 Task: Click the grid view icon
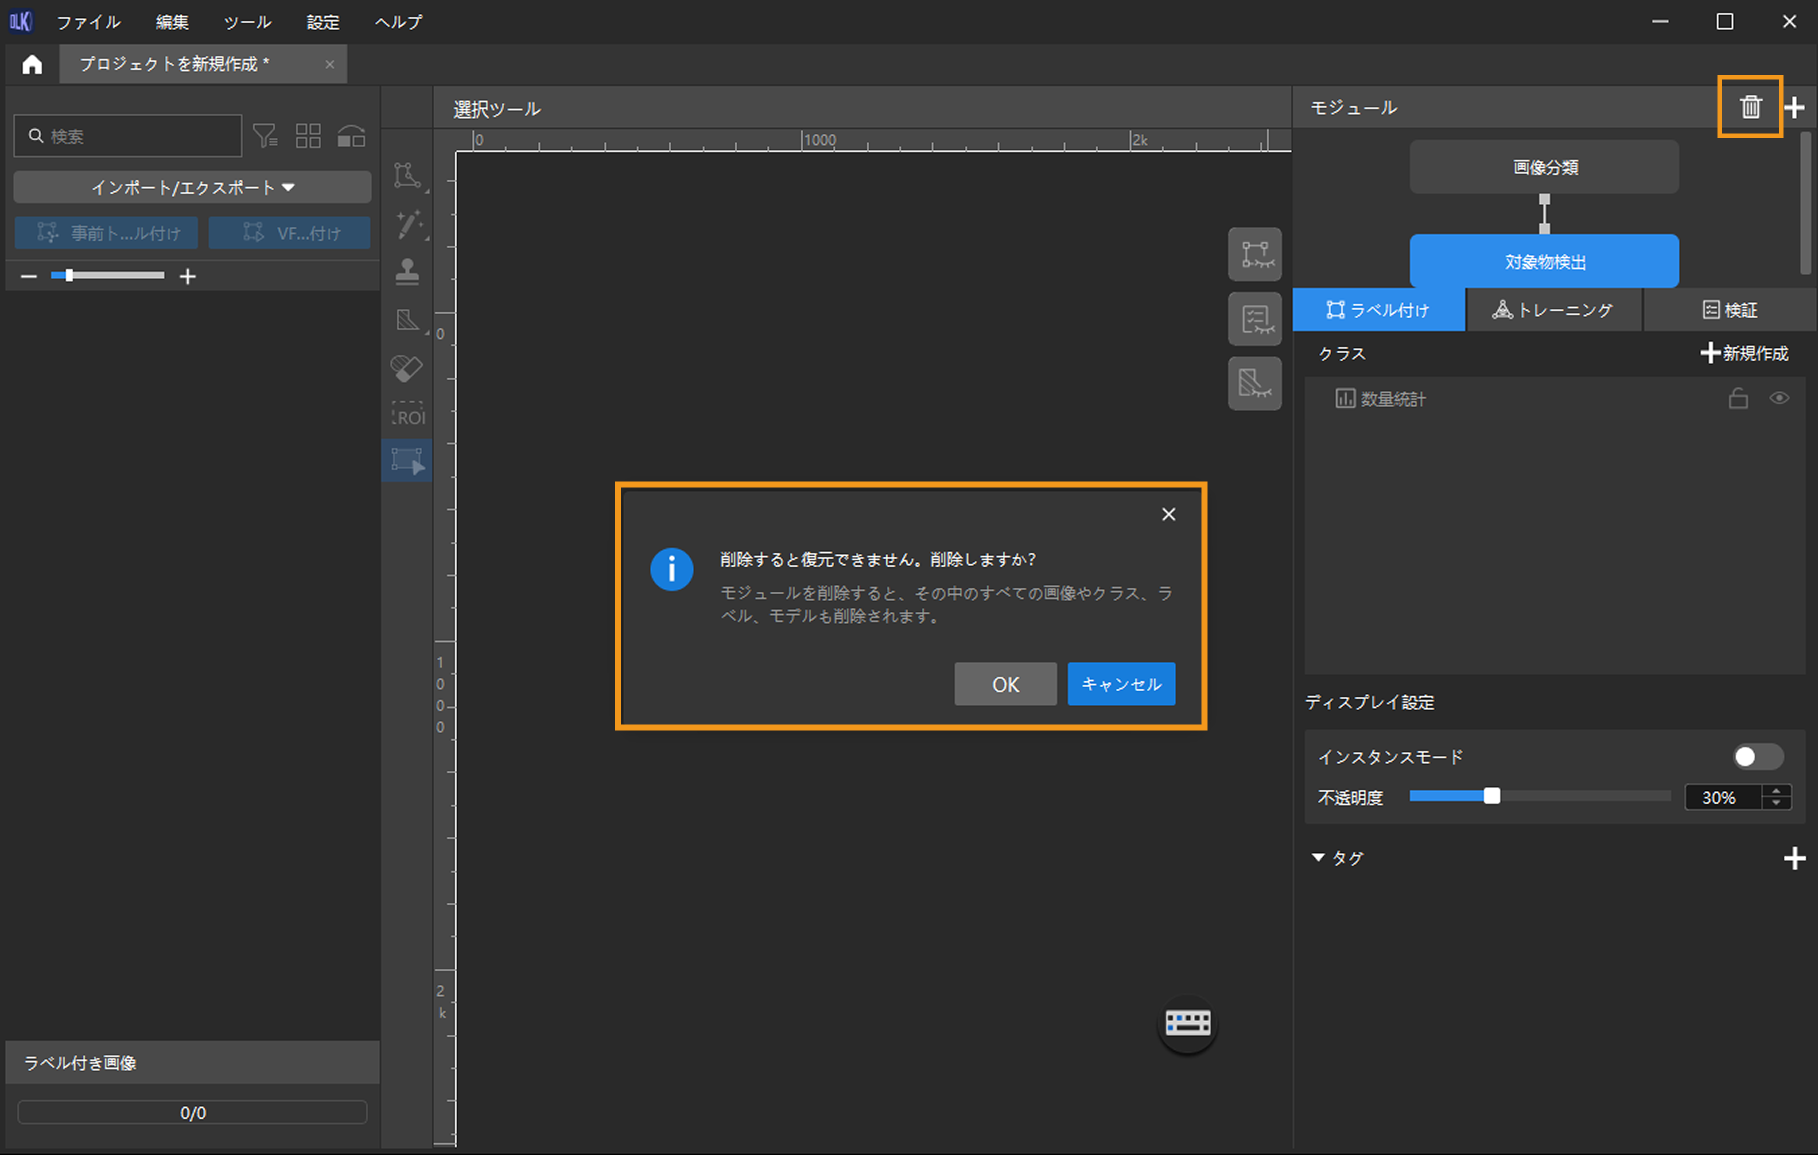click(x=308, y=136)
